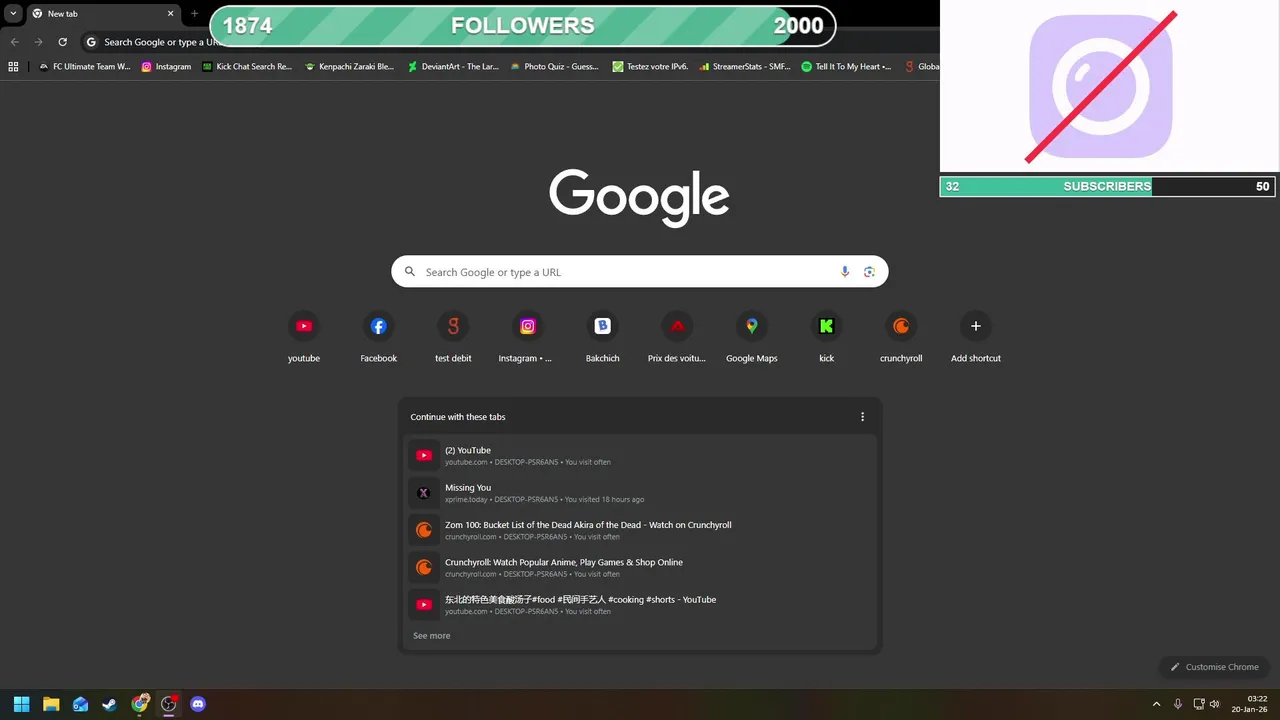Image resolution: width=1280 pixels, height=720 pixels.
Task: Open Crunchyroll: Watch Popular Anime tab
Action: 640,567
